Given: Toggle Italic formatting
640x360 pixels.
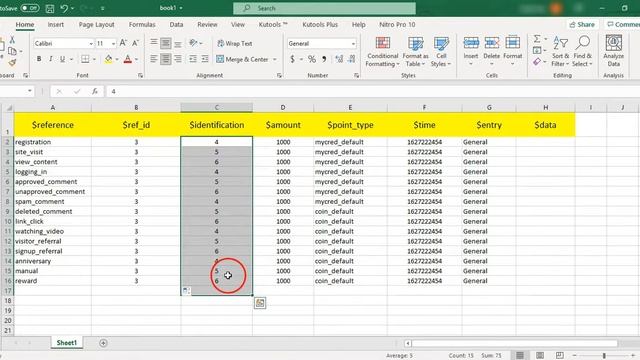Looking at the screenshot, I should tap(51, 59).
